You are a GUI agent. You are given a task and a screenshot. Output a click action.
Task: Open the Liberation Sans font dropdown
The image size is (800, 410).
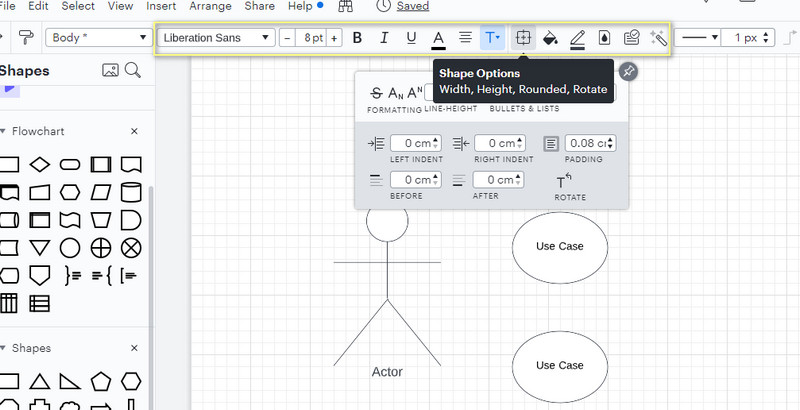[x=216, y=38]
